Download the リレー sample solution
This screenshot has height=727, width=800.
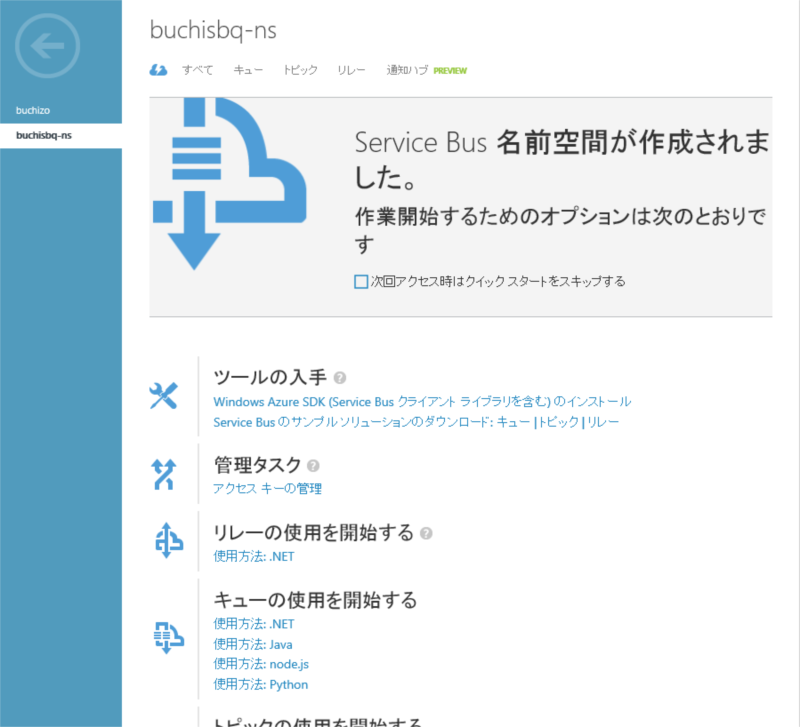[603, 422]
